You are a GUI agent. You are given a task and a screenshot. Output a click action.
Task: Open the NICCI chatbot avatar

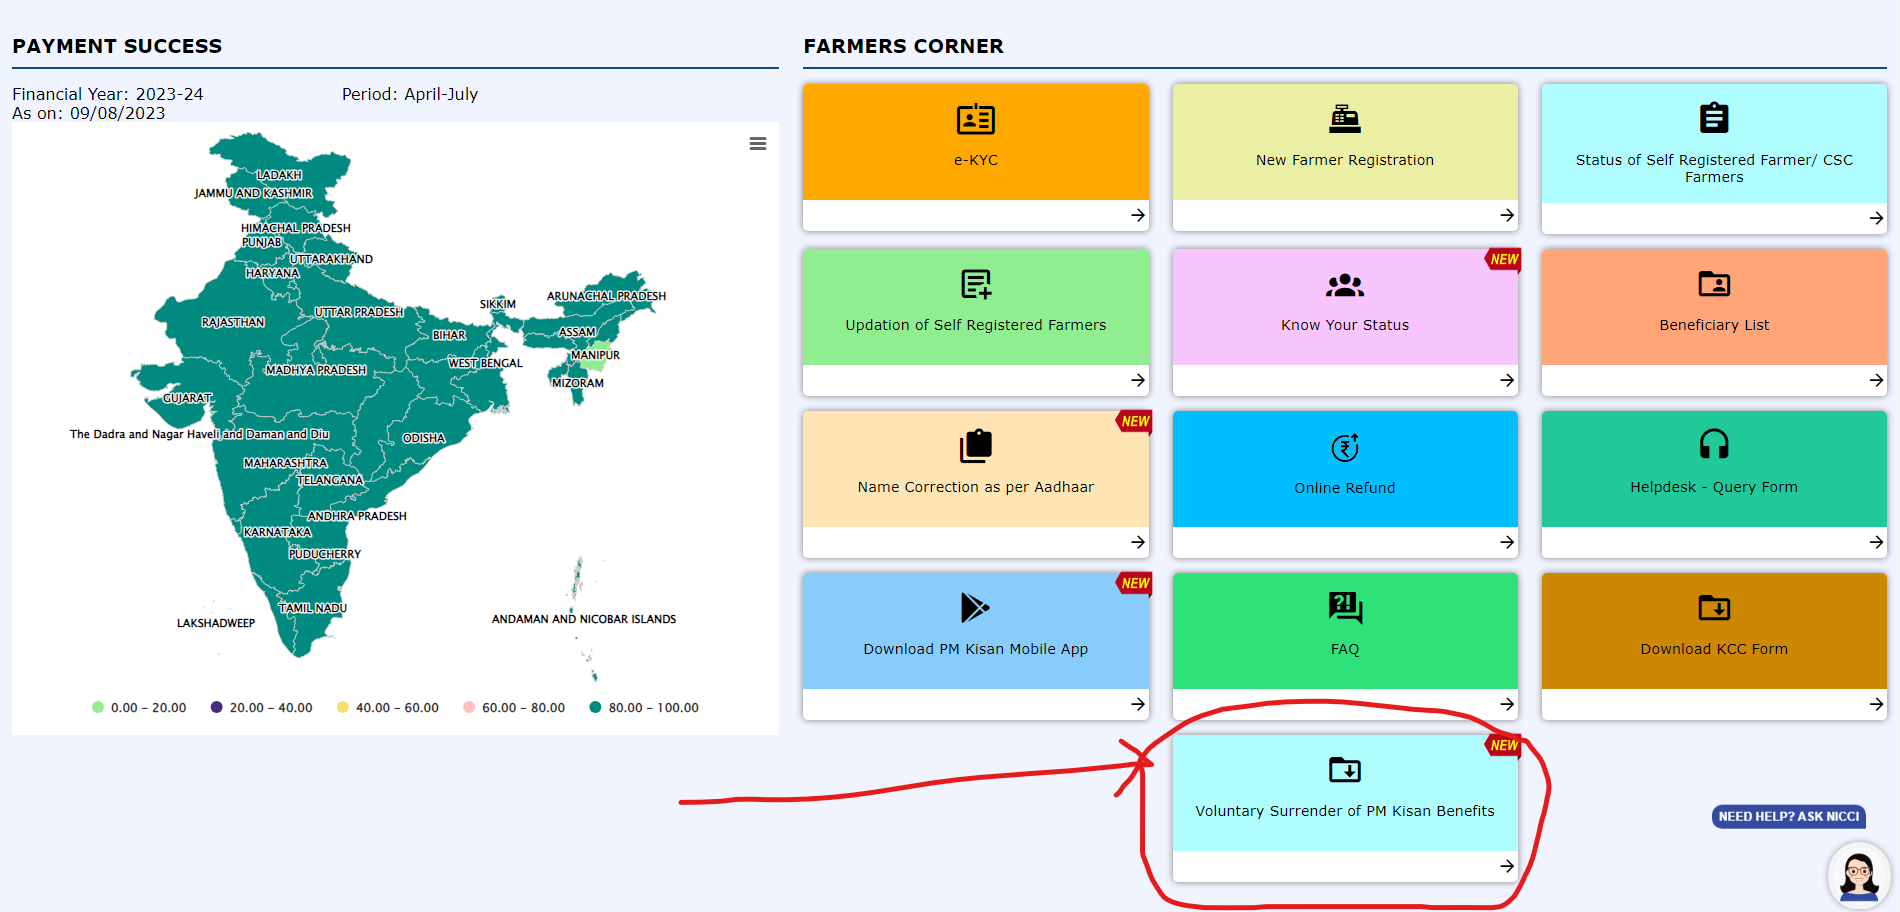pos(1858,875)
